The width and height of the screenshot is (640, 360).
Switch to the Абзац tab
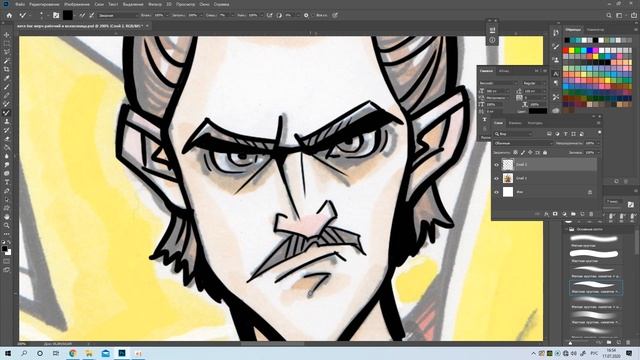pos(504,71)
